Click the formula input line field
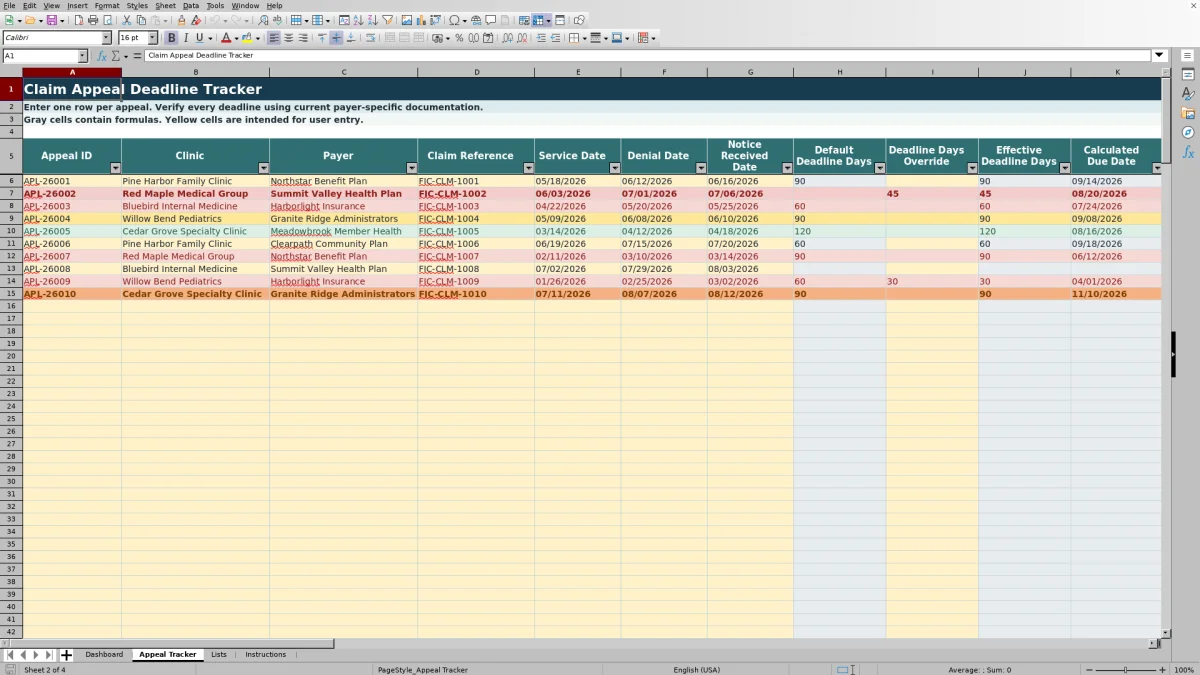The height and width of the screenshot is (675, 1200). pyautogui.click(x=648, y=56)
